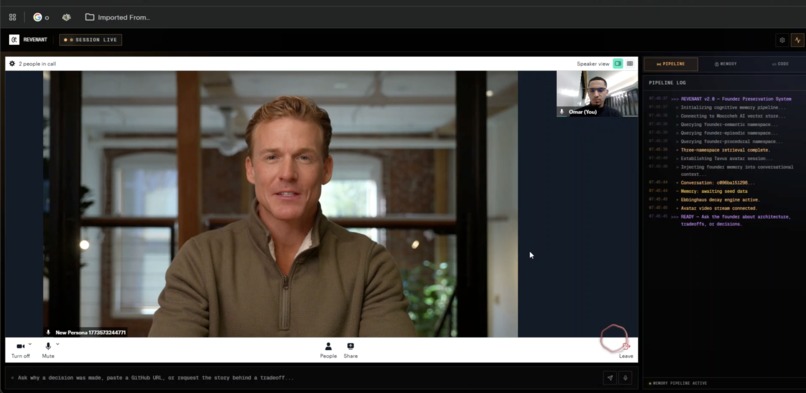Click the 'Three-namespace retrieval complete' log line

coord(725,150)
